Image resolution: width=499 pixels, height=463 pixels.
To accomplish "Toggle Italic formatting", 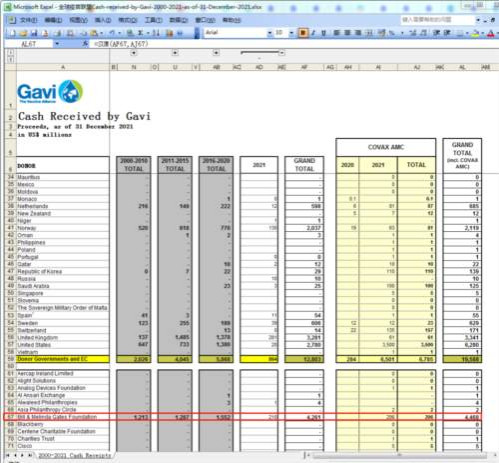I will pos(313,33).
